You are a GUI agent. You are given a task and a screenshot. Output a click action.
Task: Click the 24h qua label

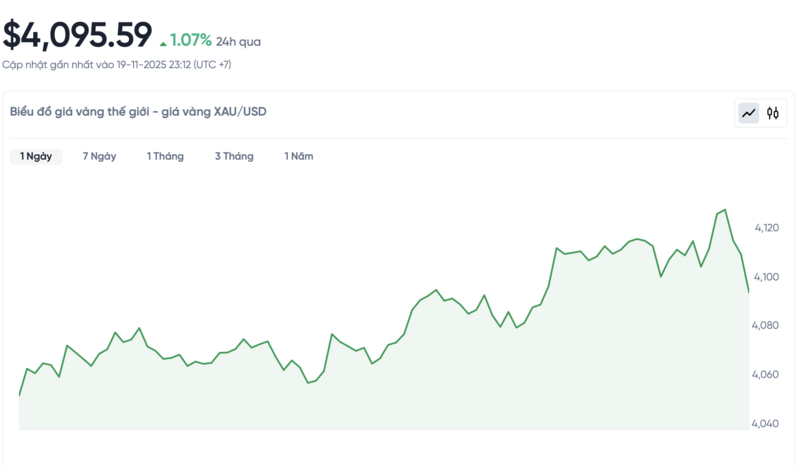click(x=238, y=42)
